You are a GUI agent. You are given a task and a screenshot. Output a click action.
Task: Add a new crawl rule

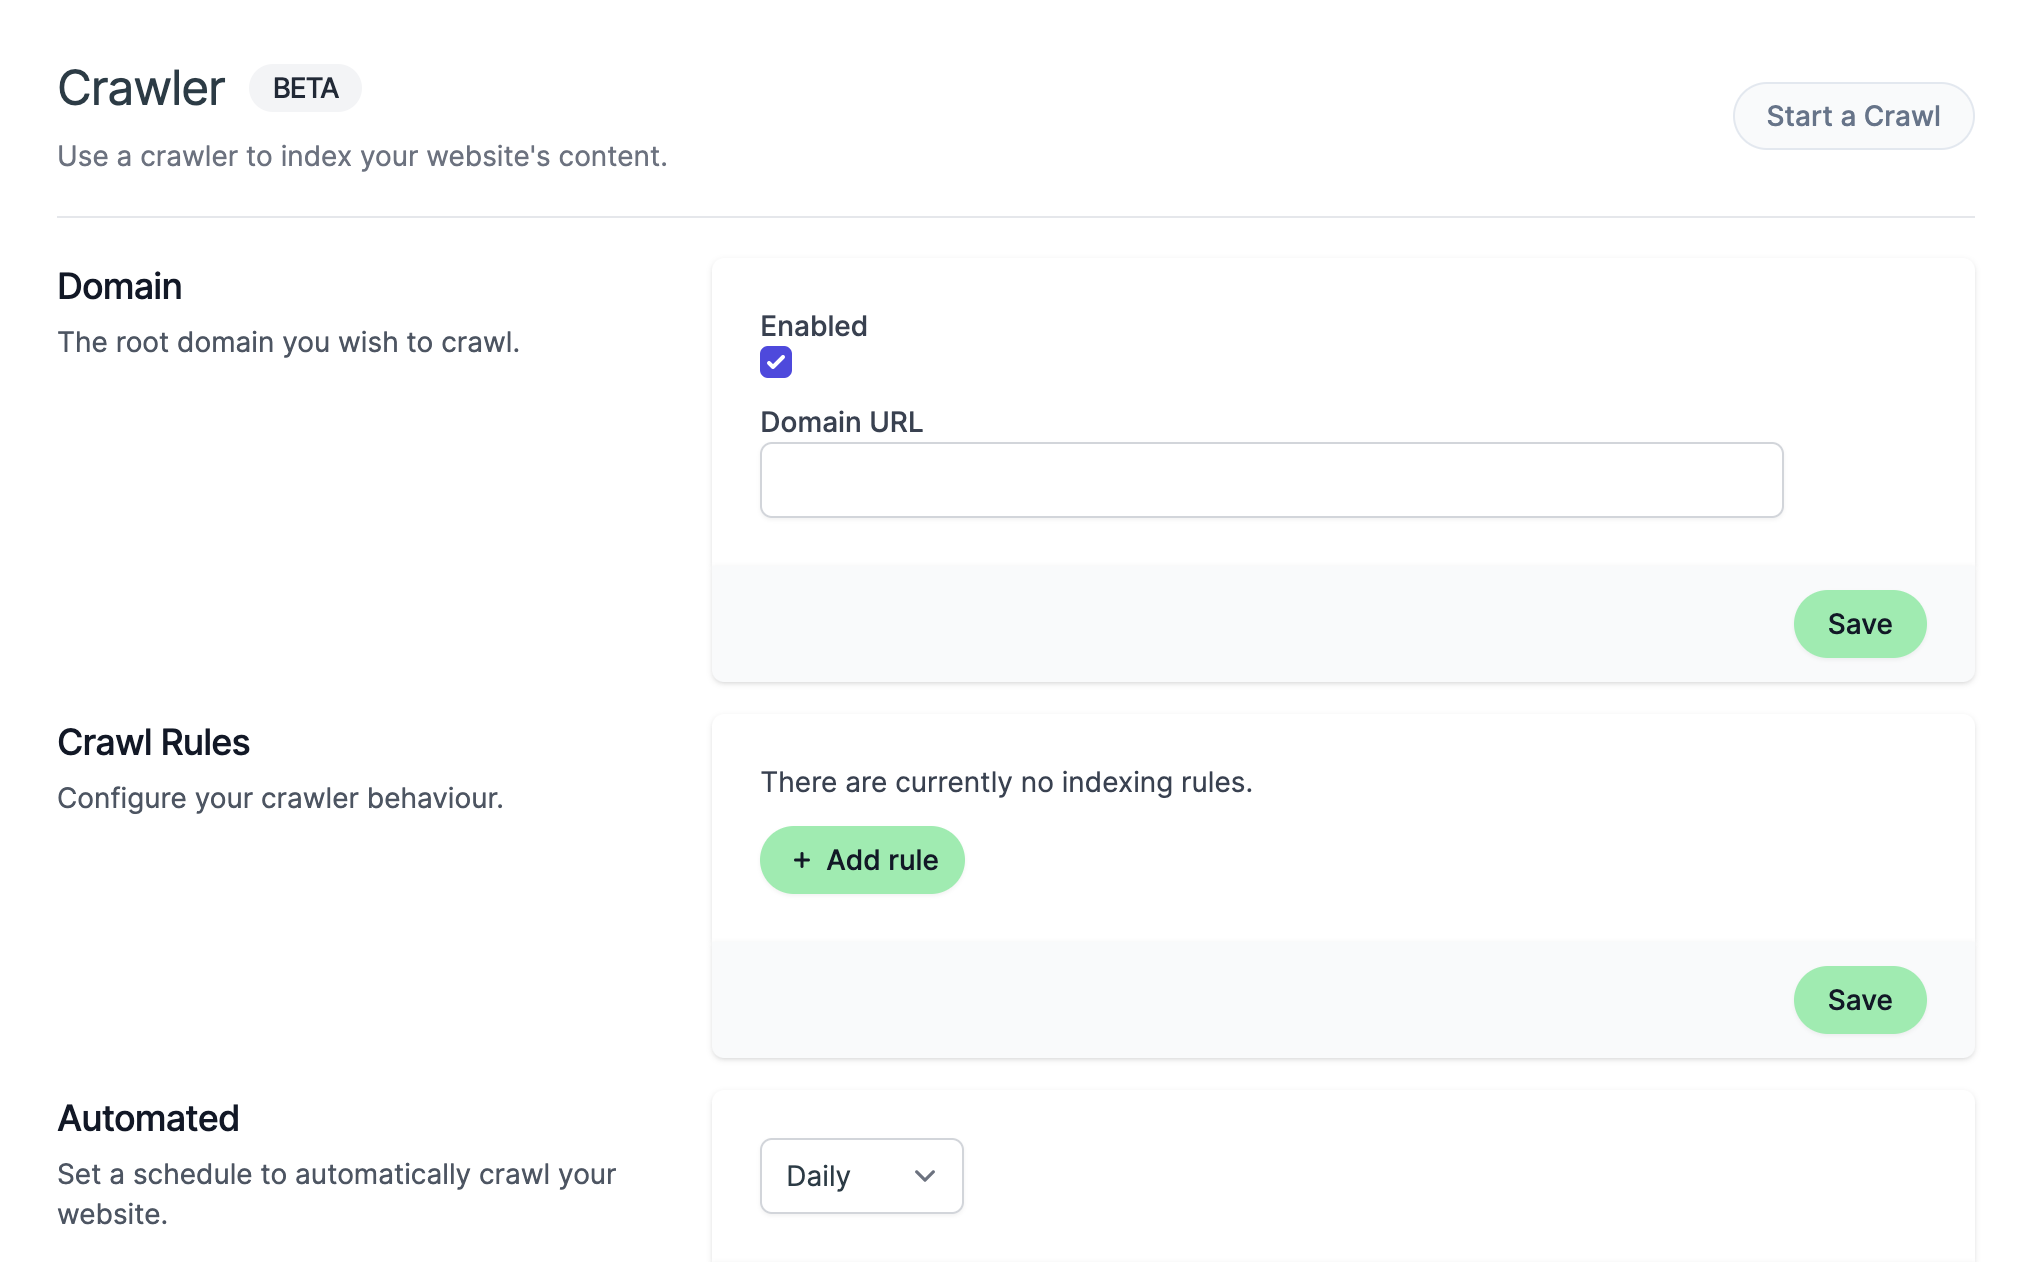tap(862, 860)
